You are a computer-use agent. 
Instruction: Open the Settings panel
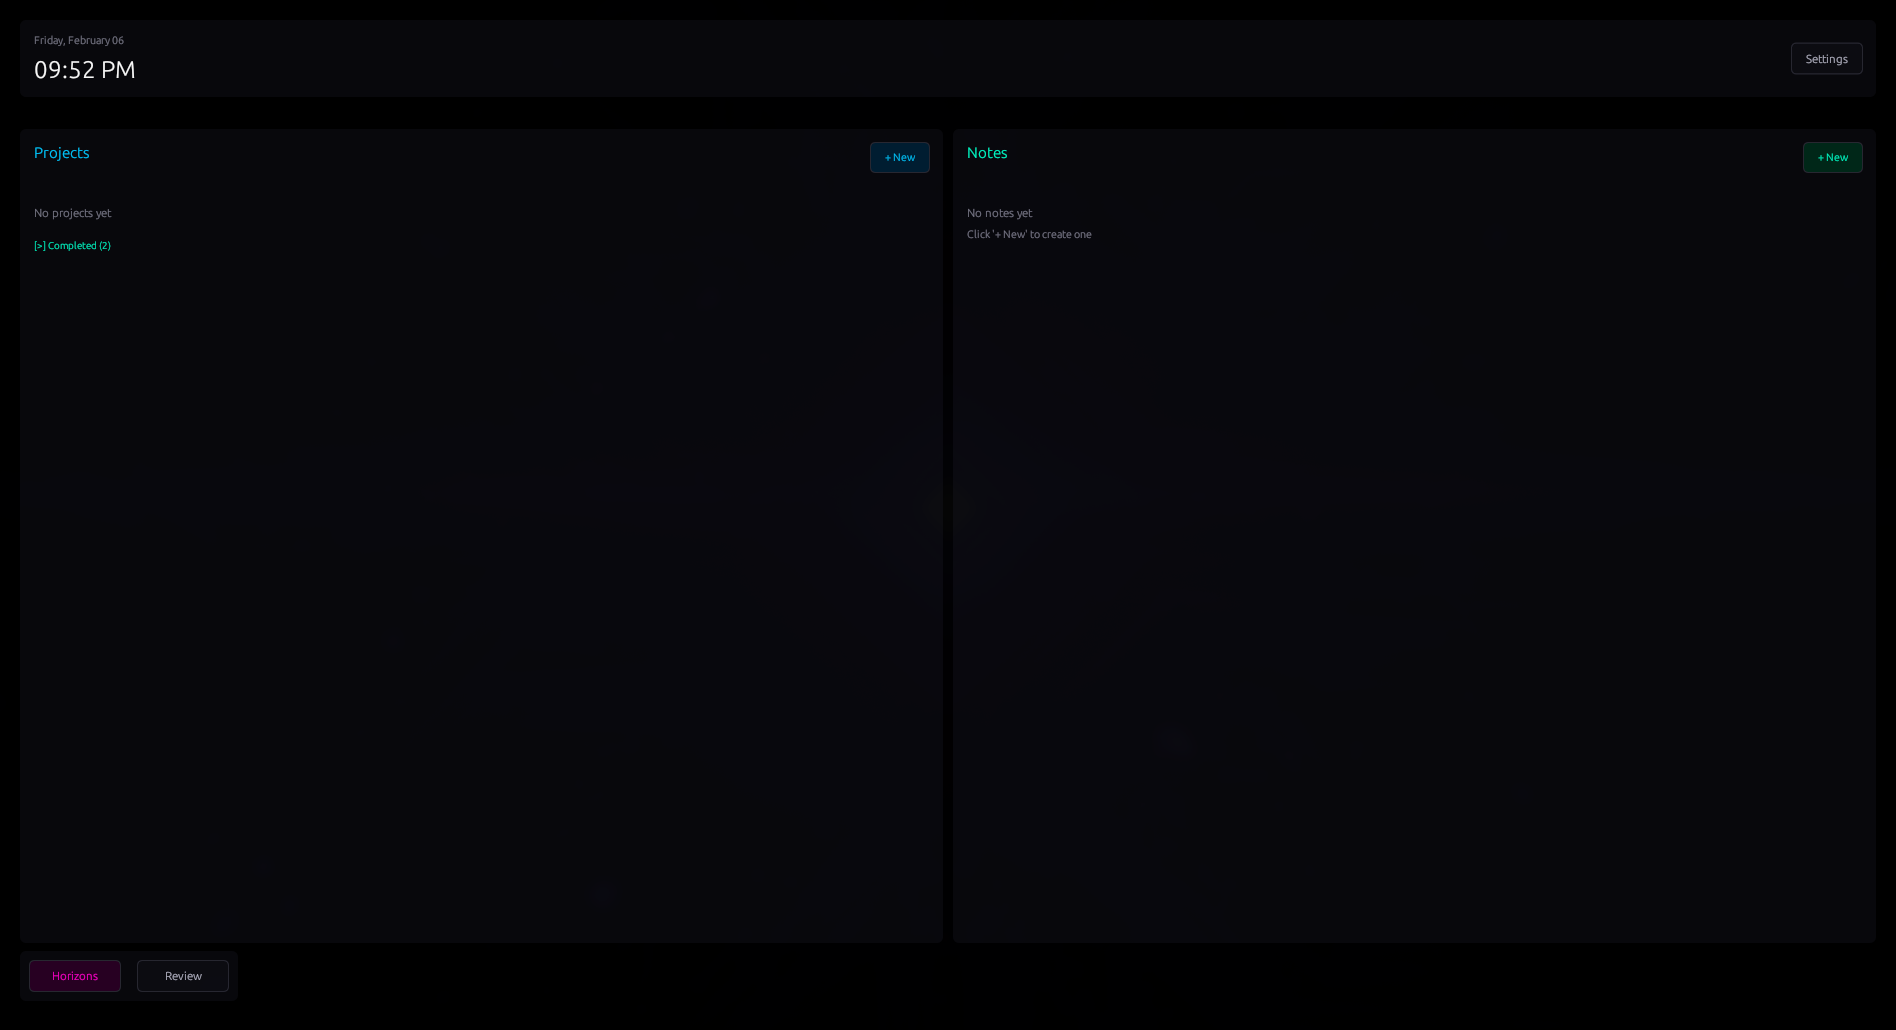pyautogui.click(x=1826, y=58)
